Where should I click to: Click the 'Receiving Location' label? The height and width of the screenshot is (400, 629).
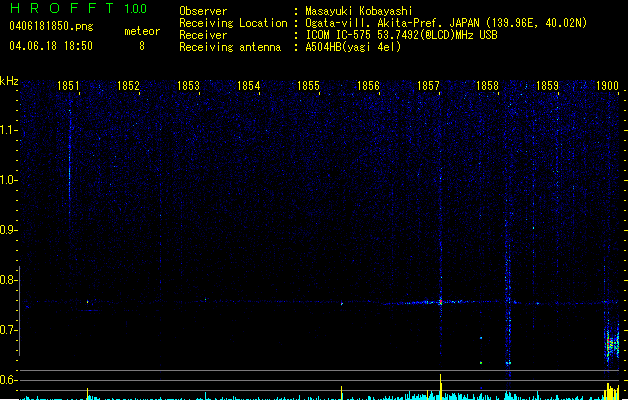tap(233, 23)
